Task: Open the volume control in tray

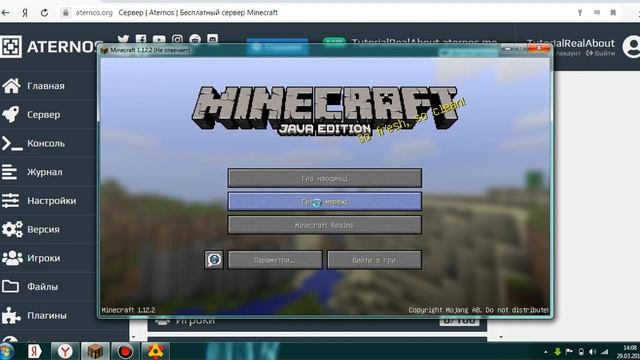Action: tap(593, 352)
